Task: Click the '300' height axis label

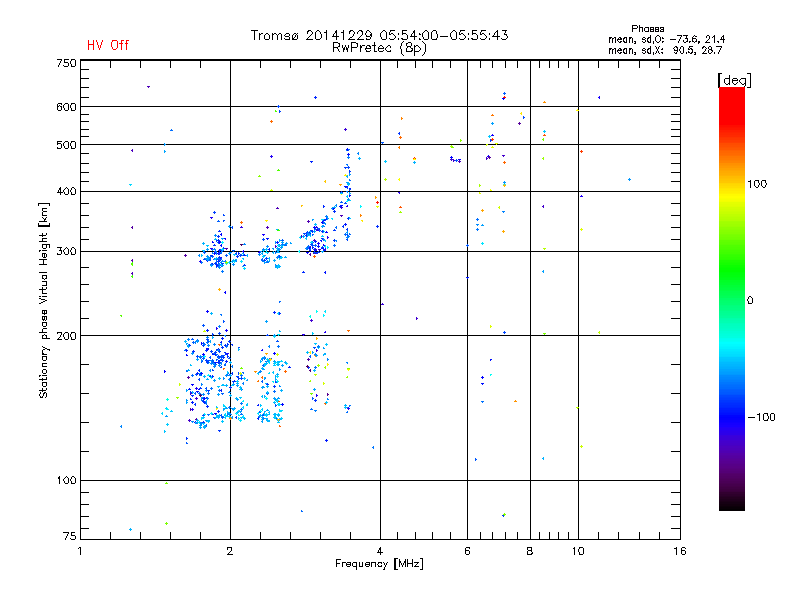Action: 67,251
